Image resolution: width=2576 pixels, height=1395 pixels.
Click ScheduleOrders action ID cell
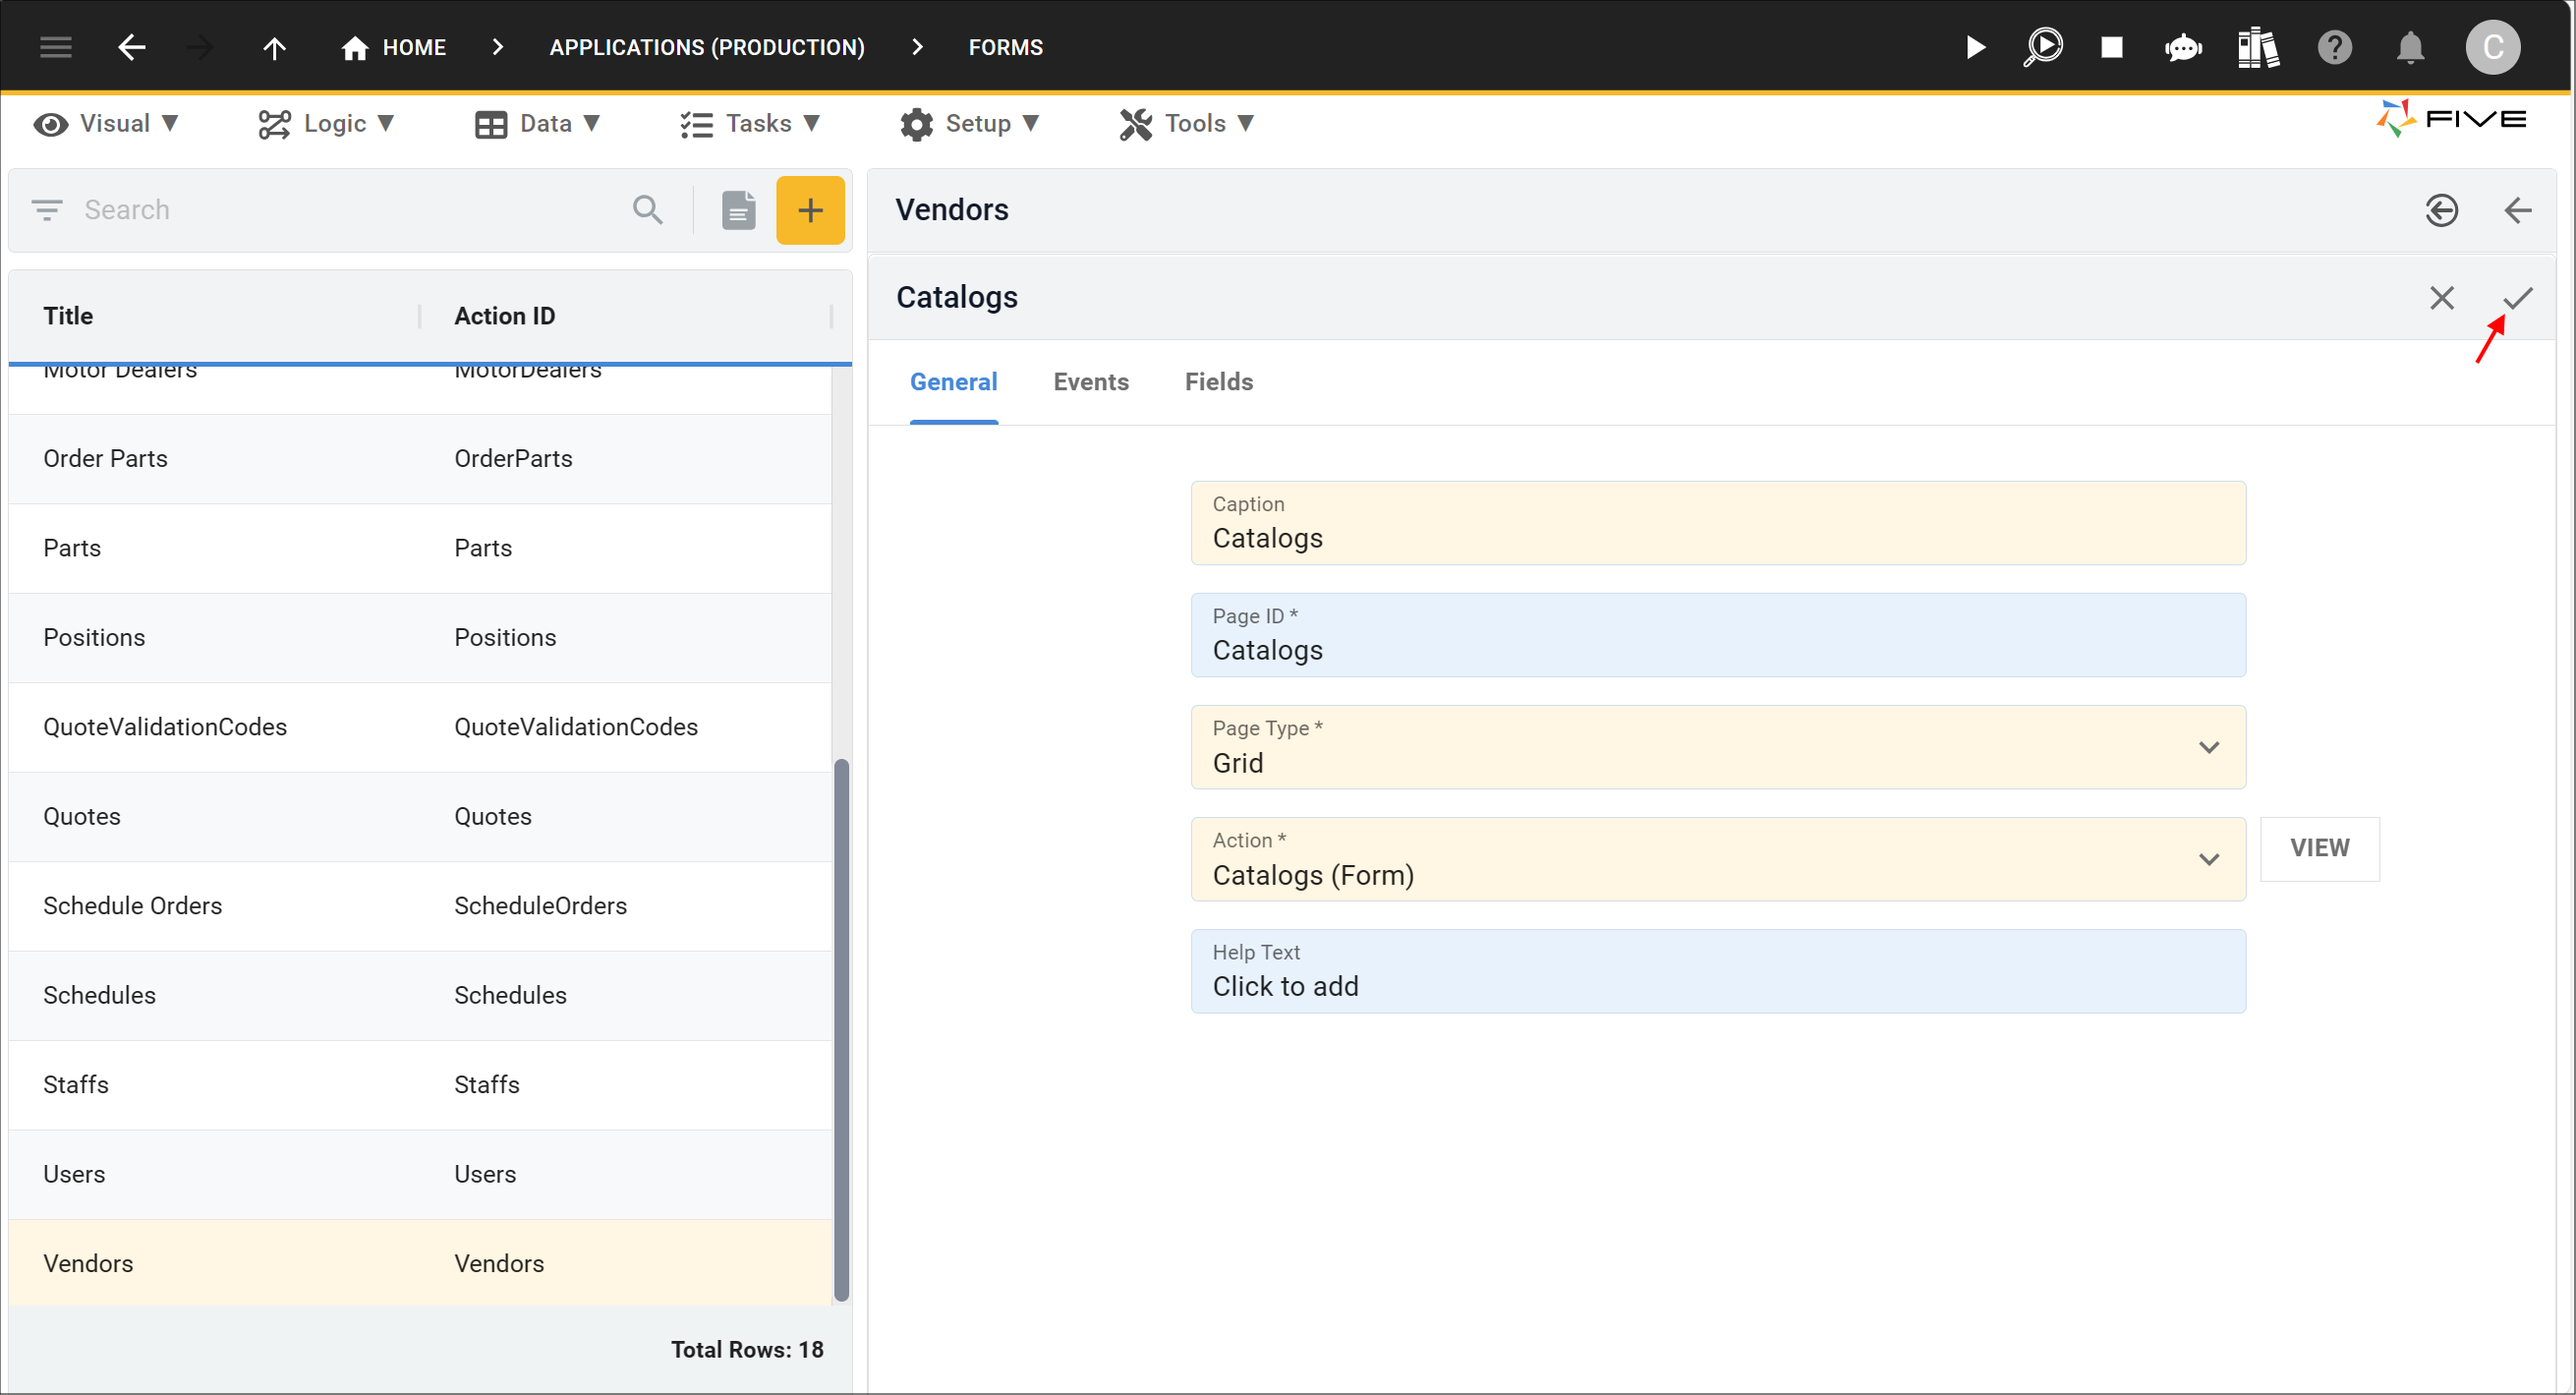point(540,906)
